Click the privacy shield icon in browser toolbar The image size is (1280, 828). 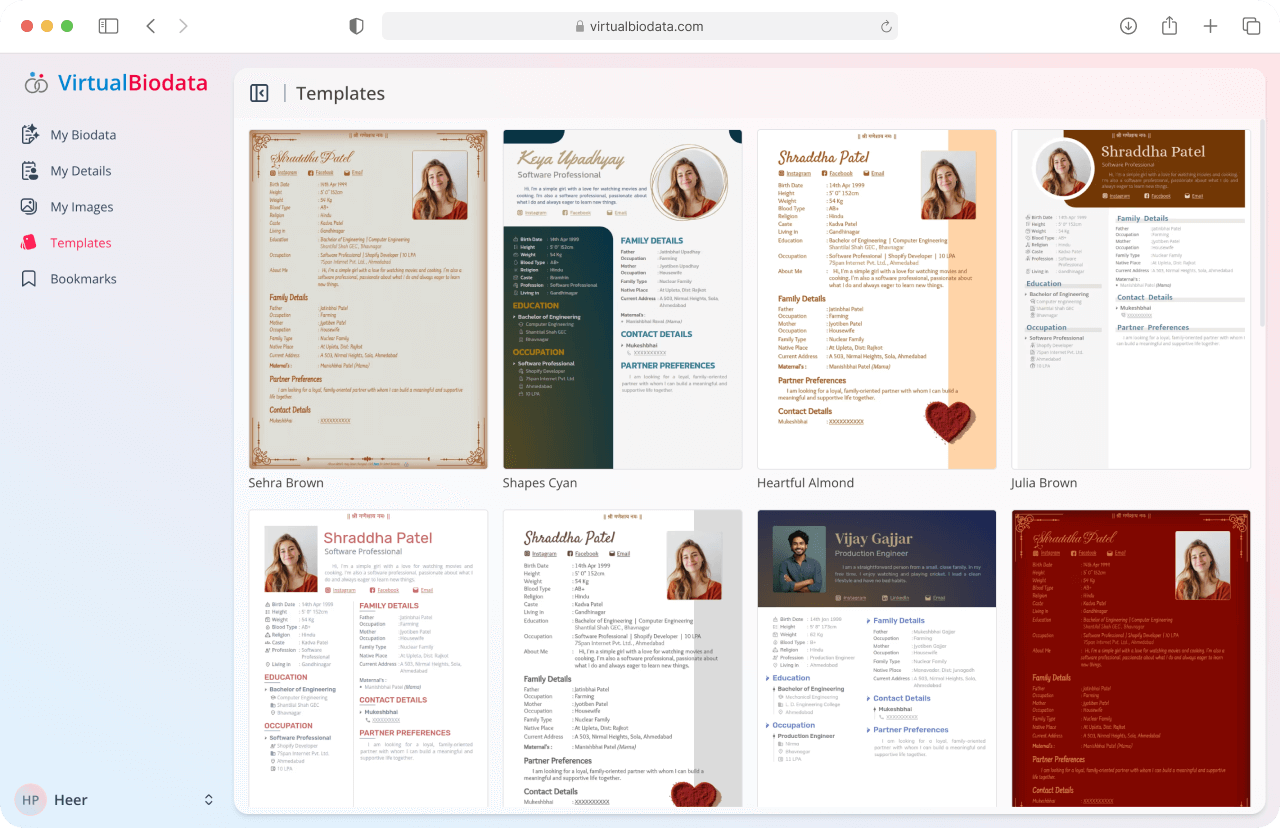355,25
